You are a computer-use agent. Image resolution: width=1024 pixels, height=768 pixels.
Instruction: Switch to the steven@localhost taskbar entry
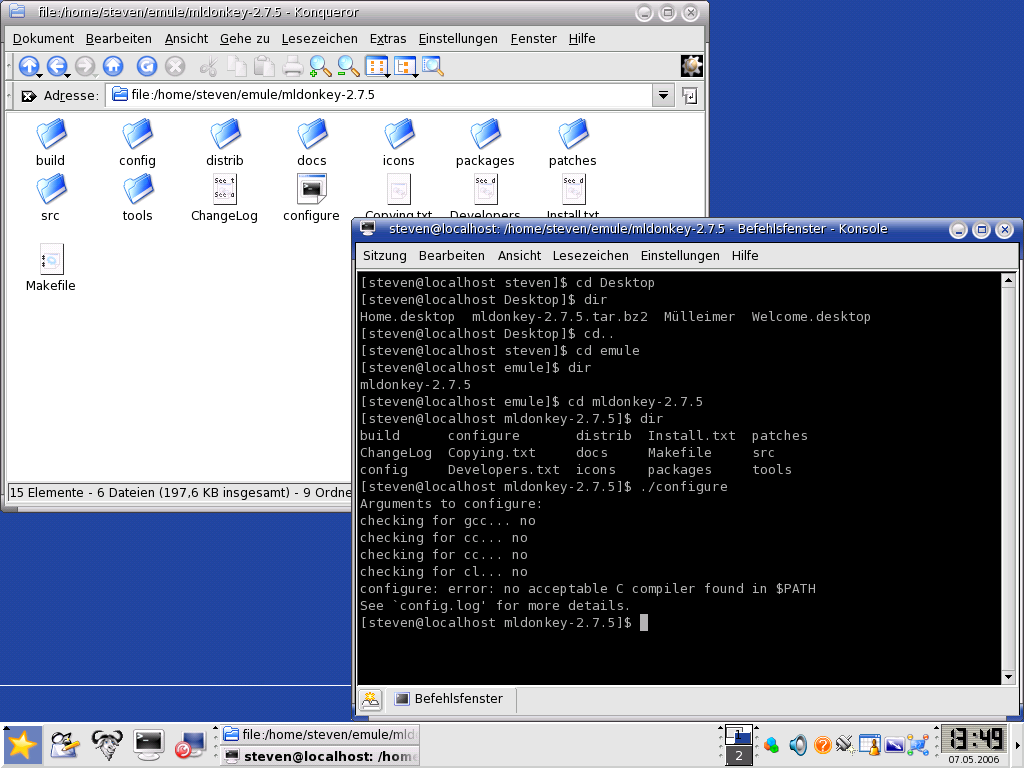pyautogui.click(x=320, y=756)
